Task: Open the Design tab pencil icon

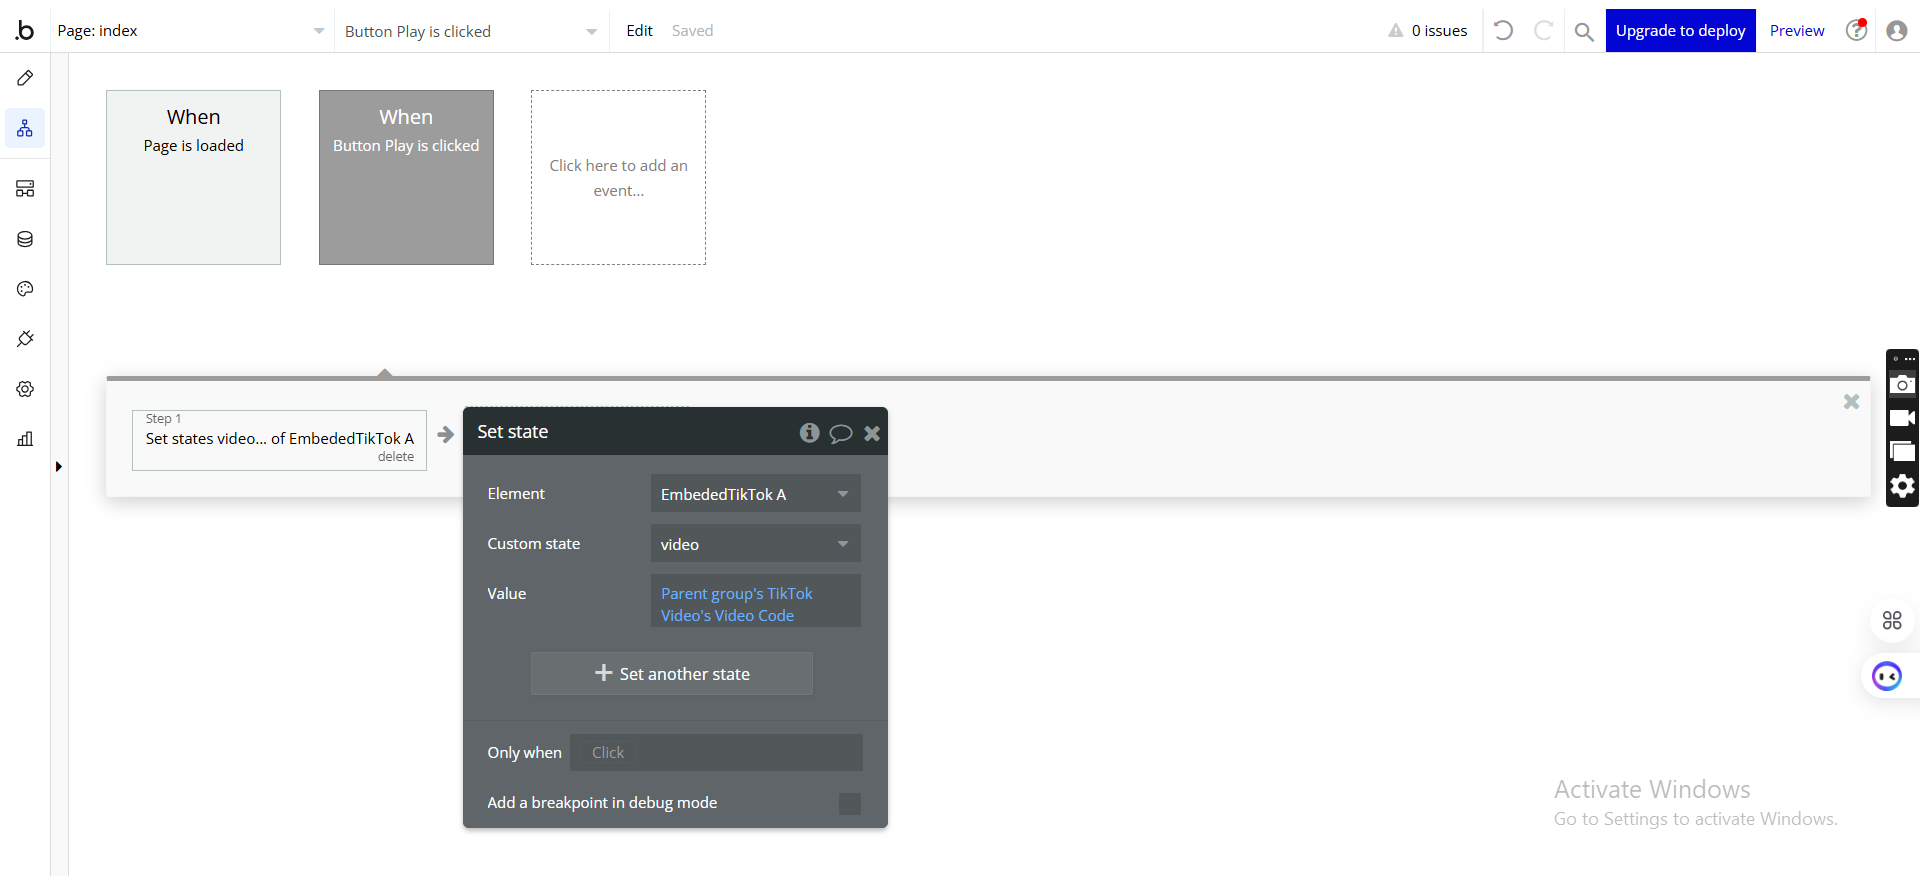Action: pyautogui.click(x=25, y=78)
